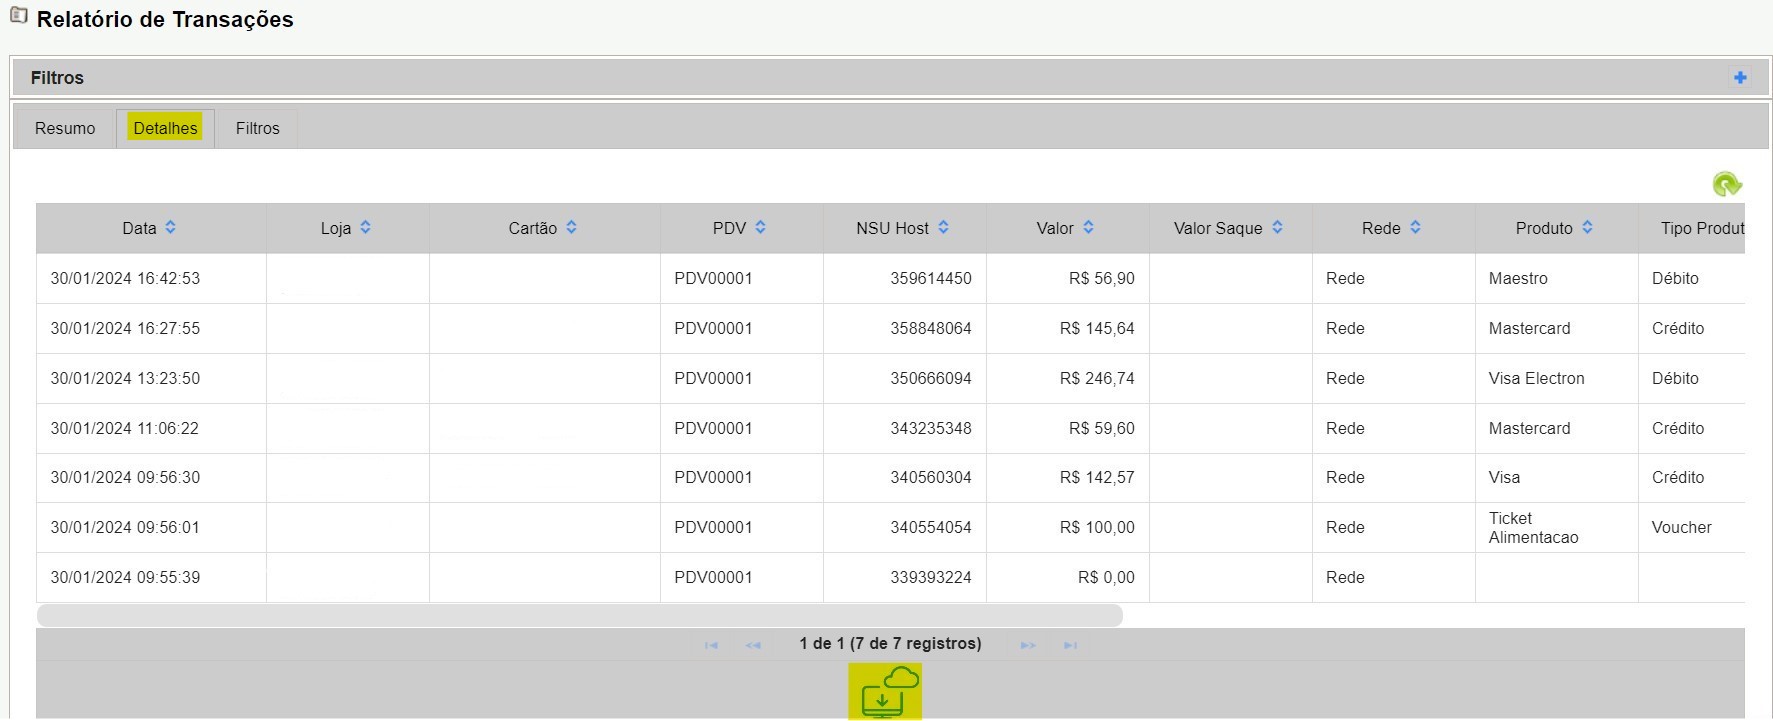The width and height of the screenshot is (1773, 721).
Task: Go to next page of records
Action: 1028,645
